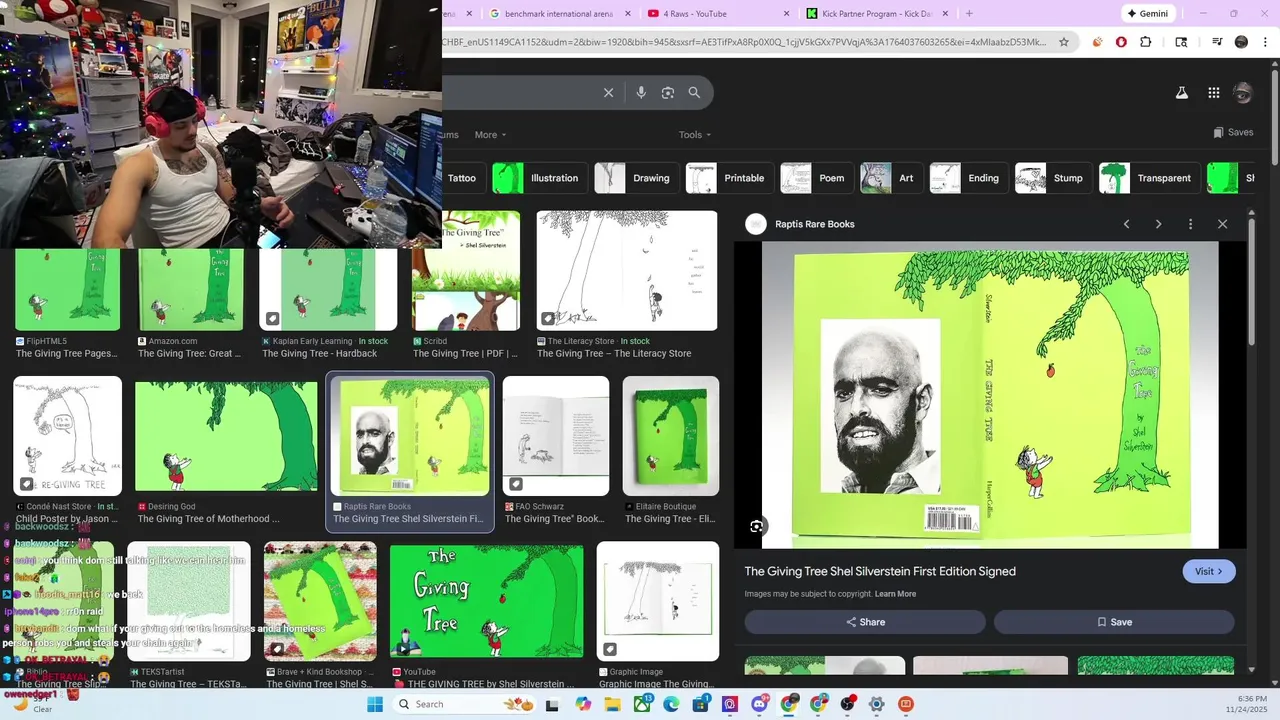Open The Literacy Store Giving Tree result

pyautogui.click(x=627, y=270)
